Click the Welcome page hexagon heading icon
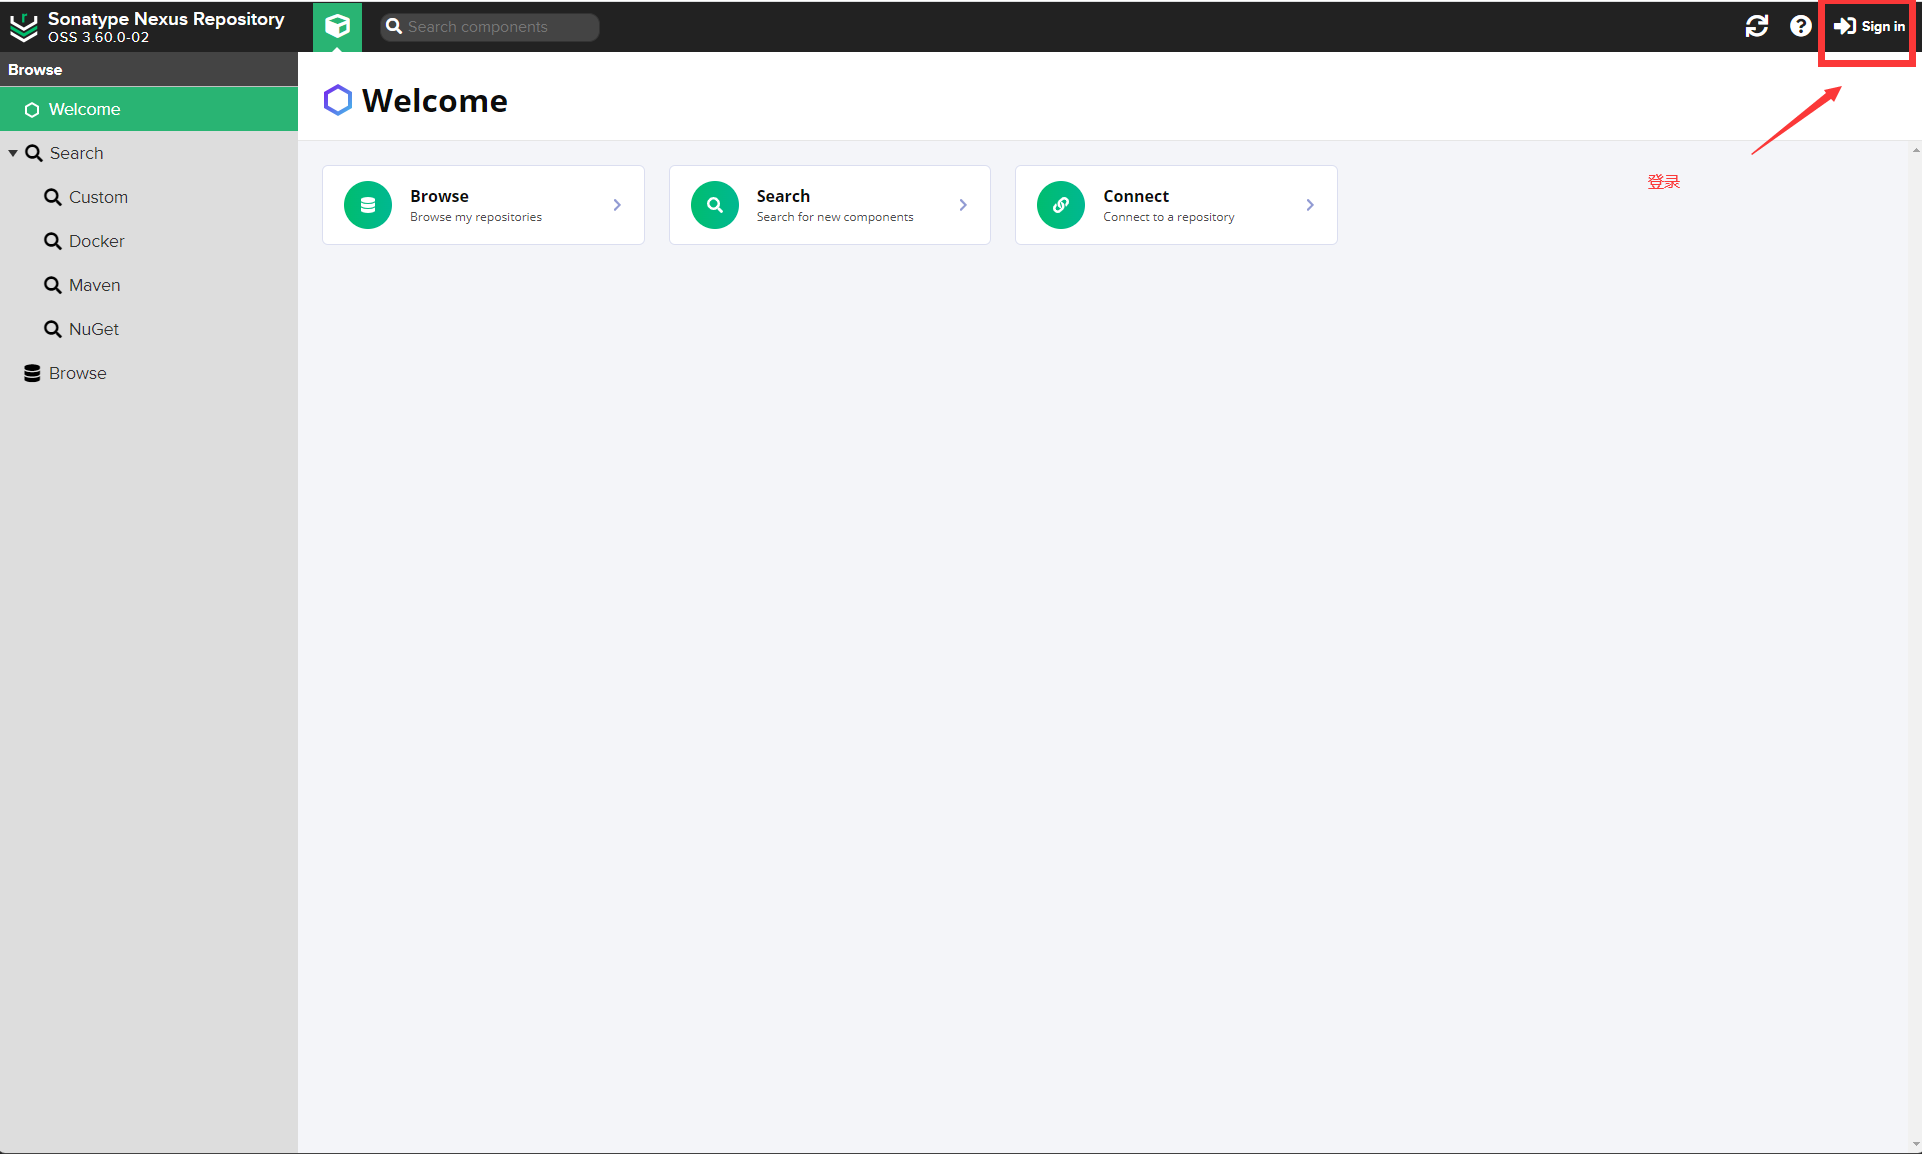Screen dimensions: 1922x1154 (338, 100)
